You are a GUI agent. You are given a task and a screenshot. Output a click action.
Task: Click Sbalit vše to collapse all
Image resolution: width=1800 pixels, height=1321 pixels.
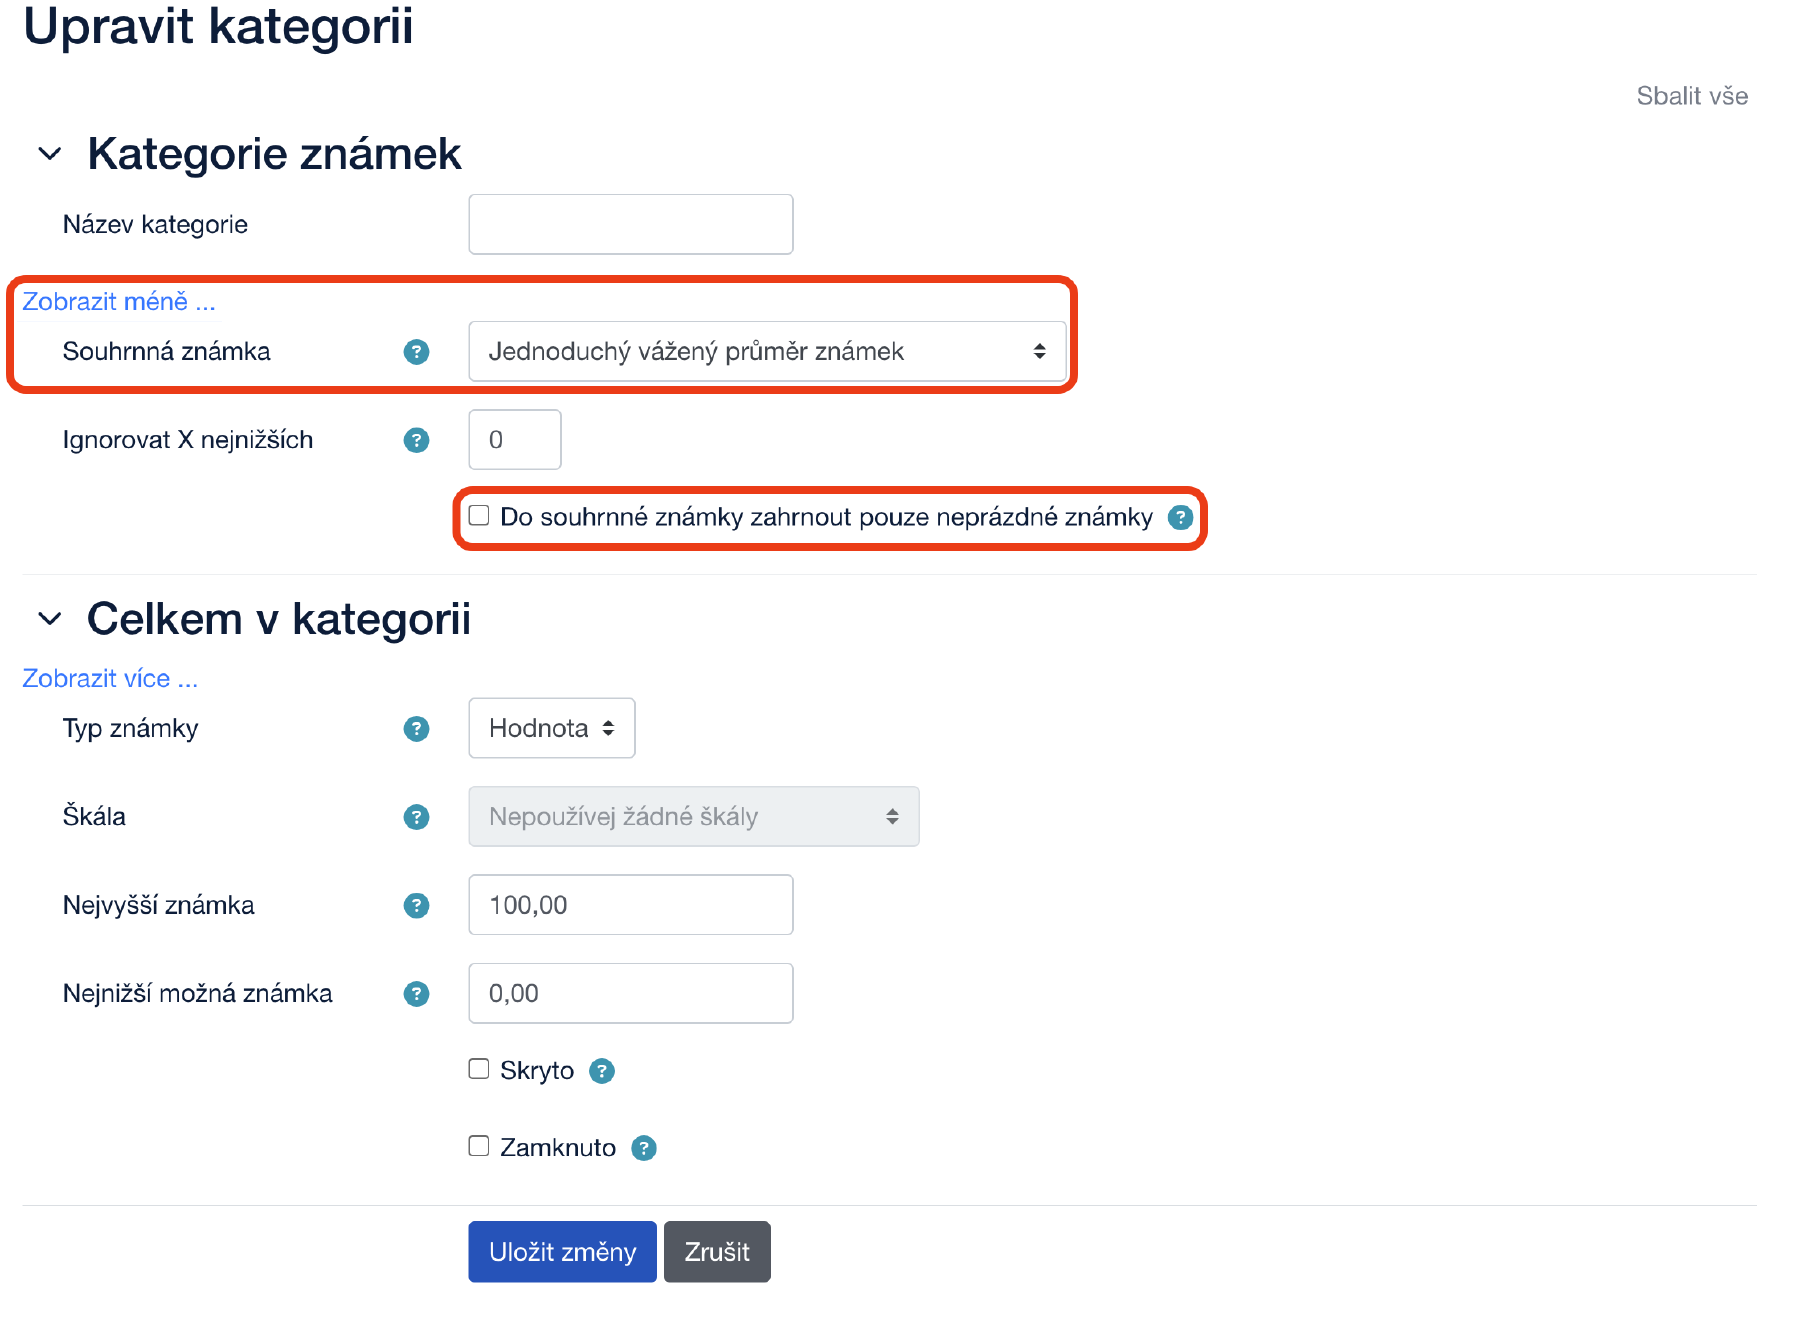[1692, 96]
